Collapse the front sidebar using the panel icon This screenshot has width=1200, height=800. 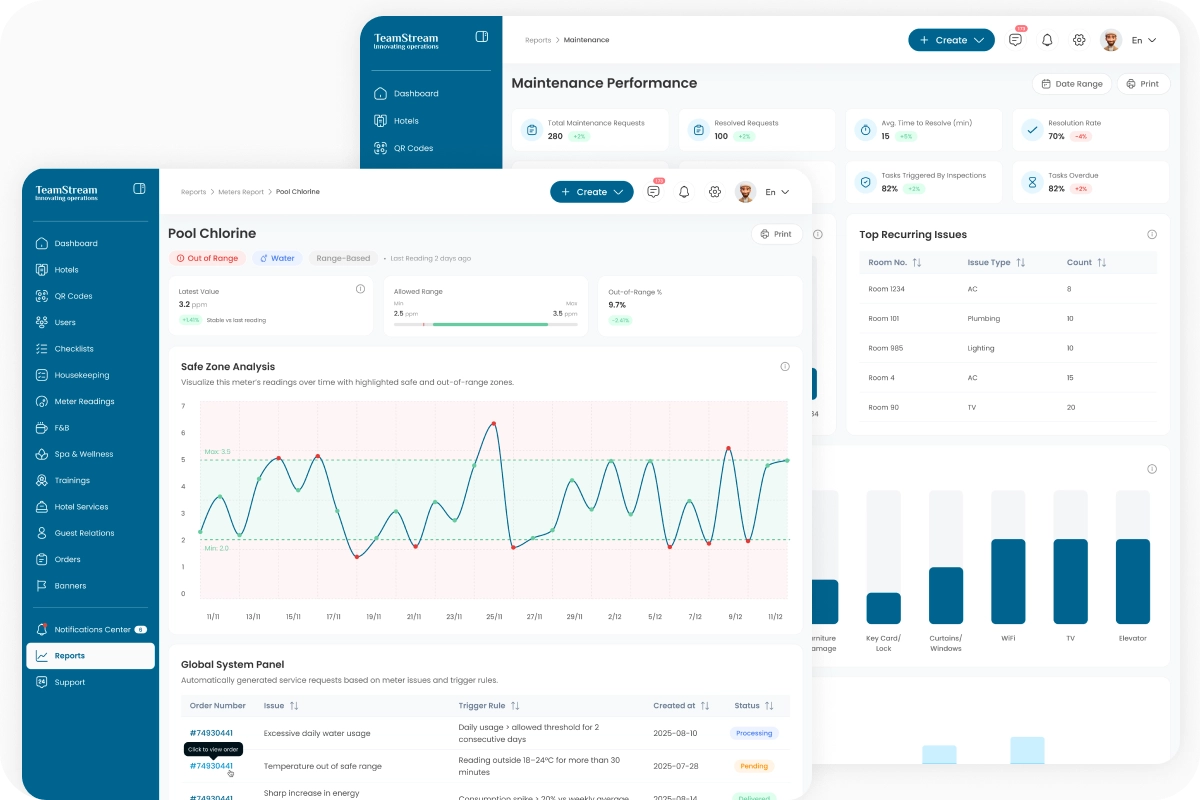(139, 189)
